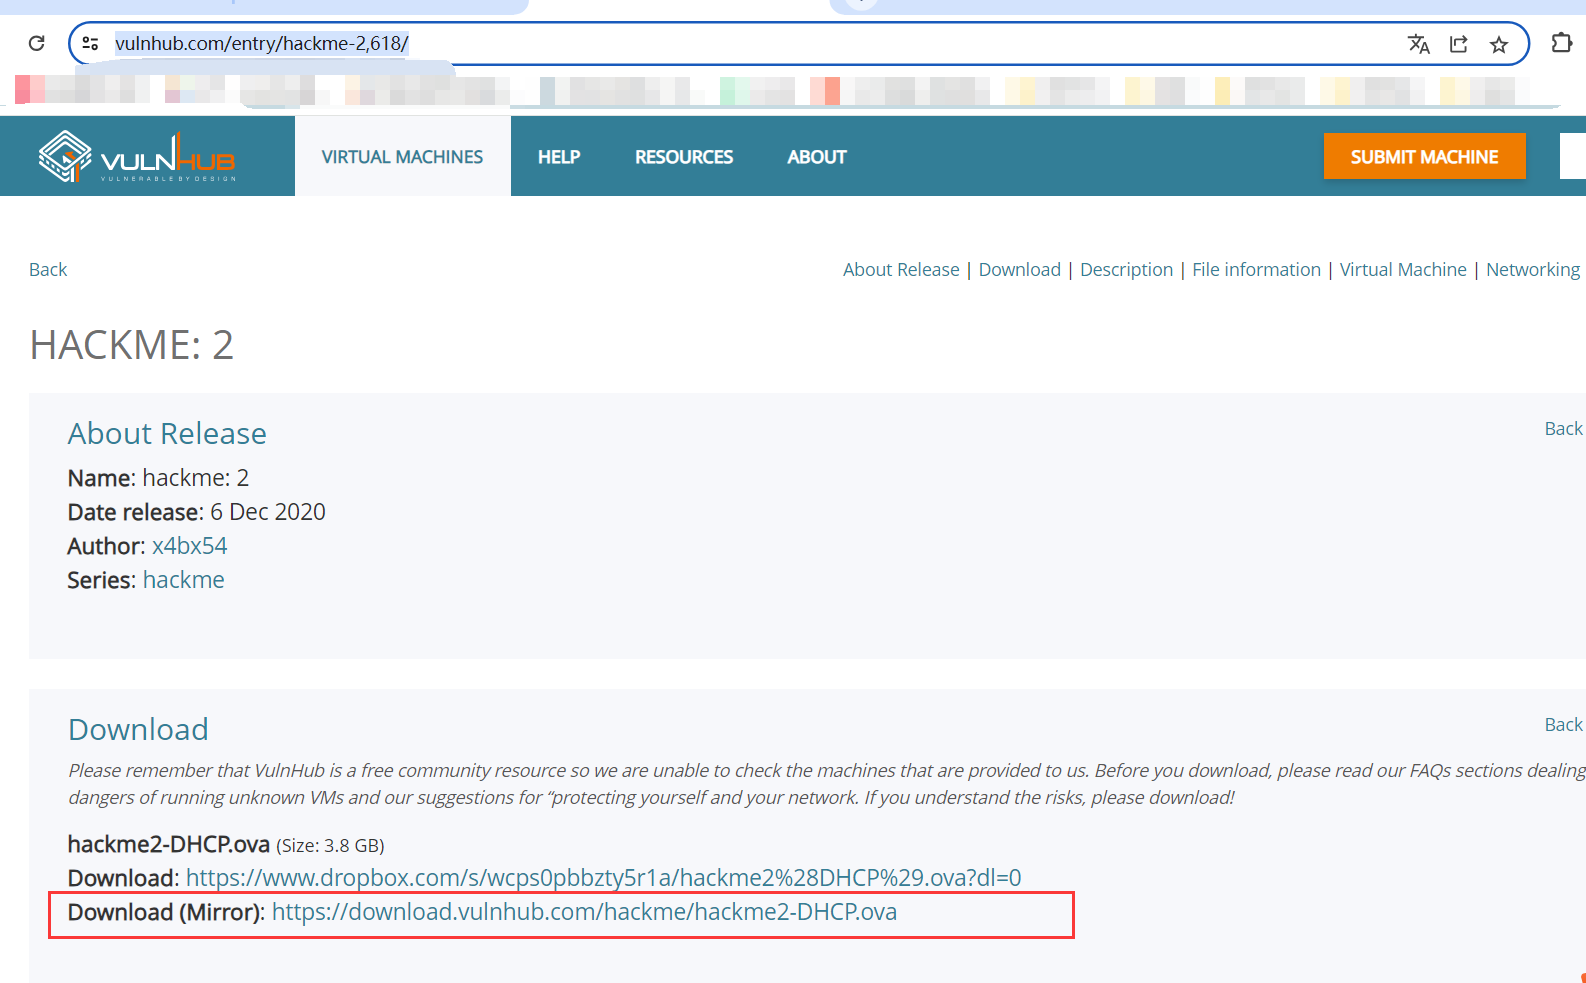
Task: Reload the page with the refresh icon
Action: coord(37,43)
